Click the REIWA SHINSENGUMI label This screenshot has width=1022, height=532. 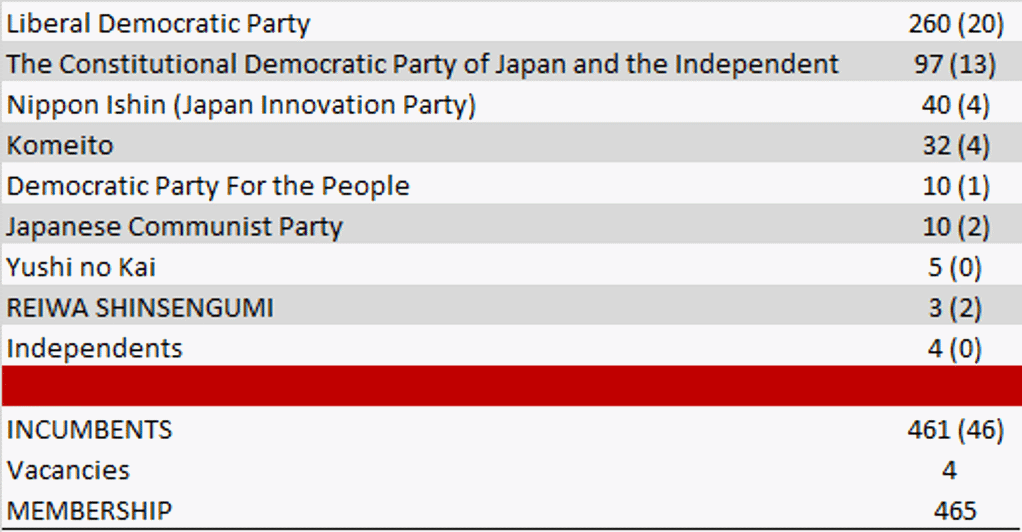(140, 309)
